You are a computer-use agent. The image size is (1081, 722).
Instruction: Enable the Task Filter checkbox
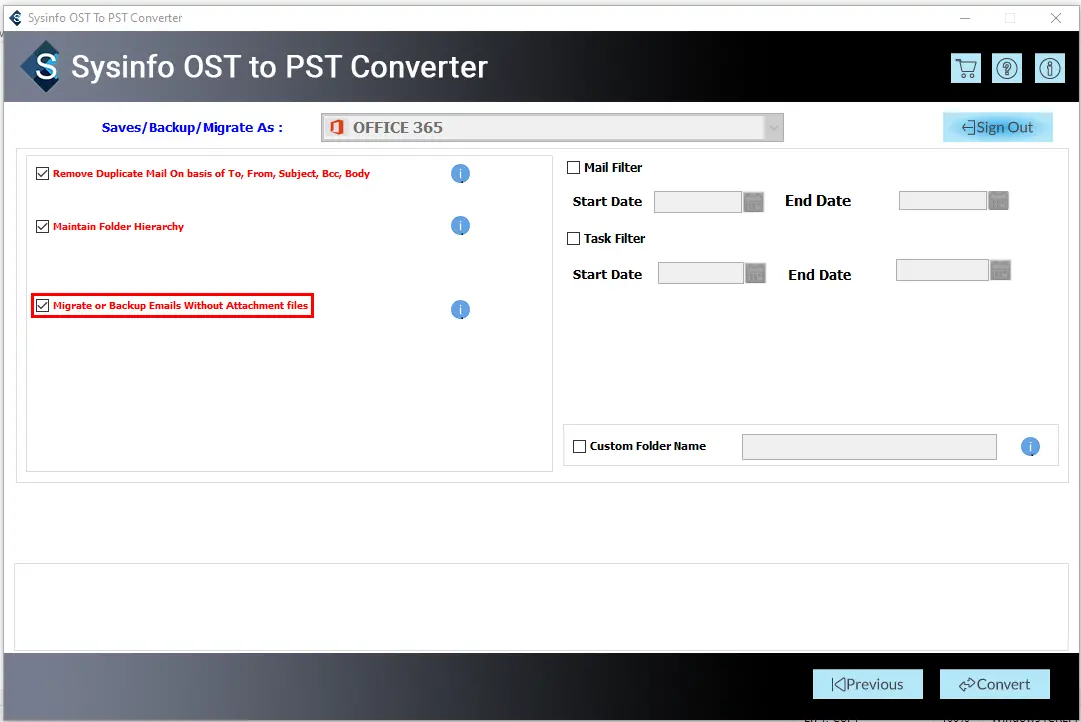tap(574, 239)
